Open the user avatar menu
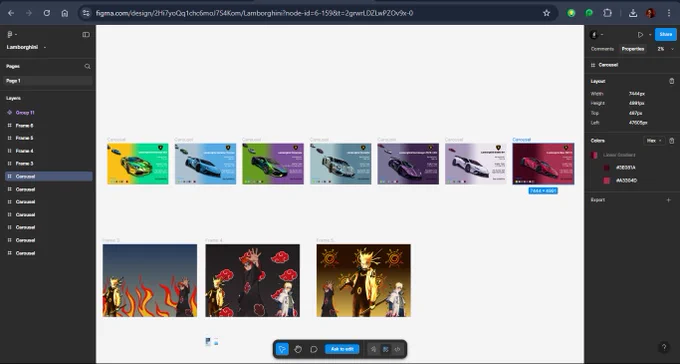The width and height of the screenshot is (680, 364). (595, 35)
